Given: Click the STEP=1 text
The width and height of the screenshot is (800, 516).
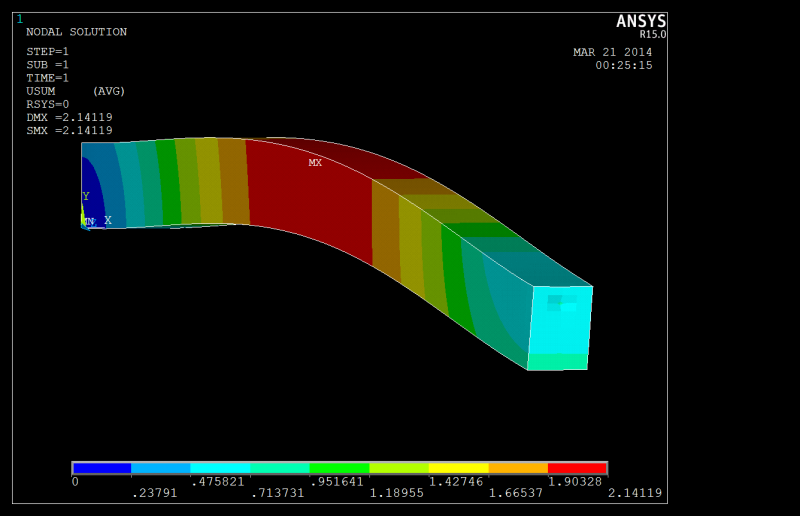Looking at the screenshot, I should pos(47,52).
